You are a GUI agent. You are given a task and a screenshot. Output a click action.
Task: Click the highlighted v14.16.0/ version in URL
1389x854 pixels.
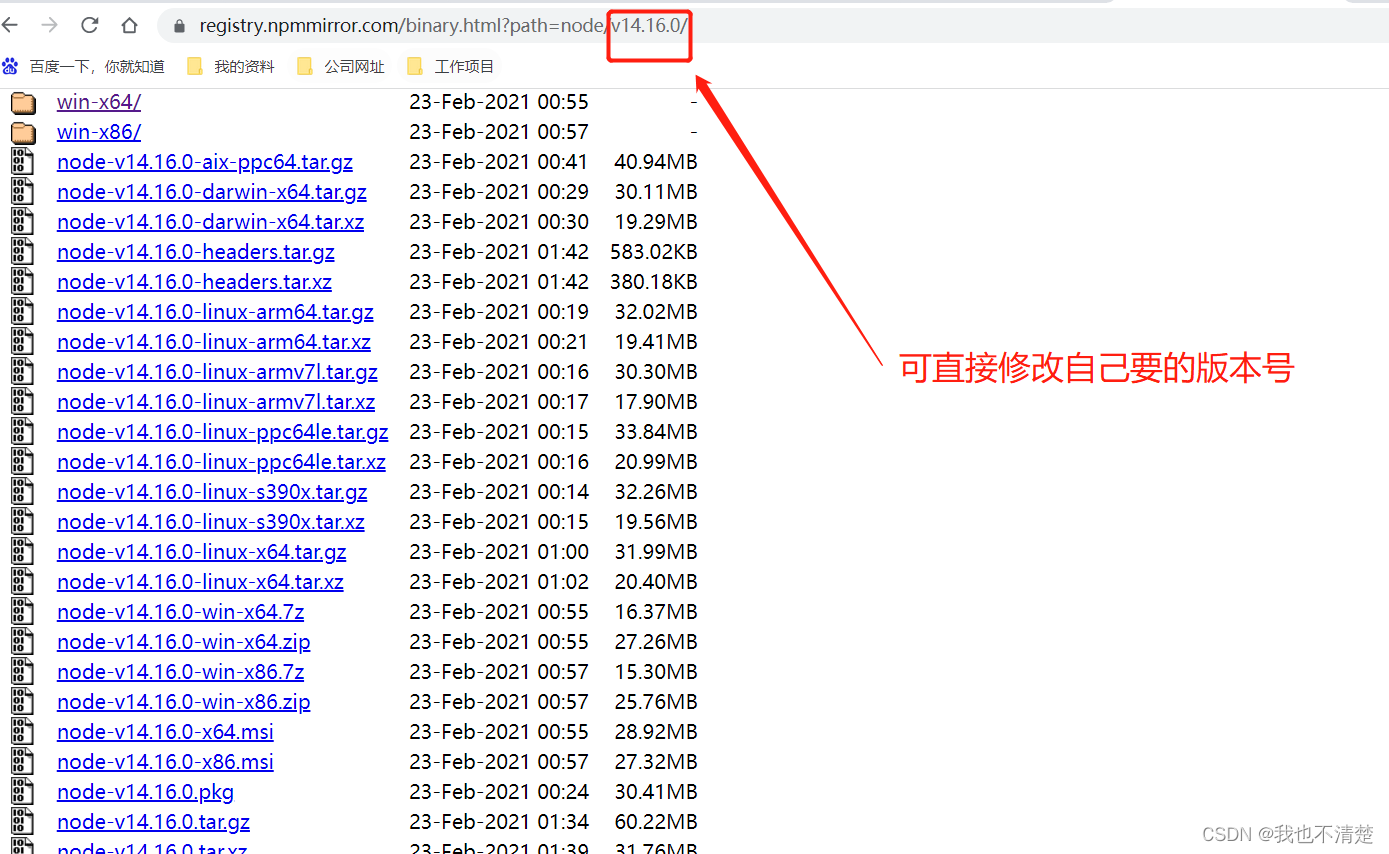pos(648,27)
